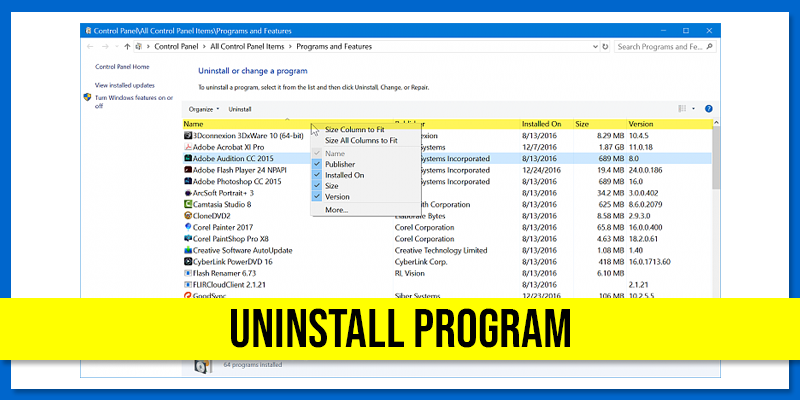
Task: Click the Creative Technology Limited publisher cell
Action: pyautogui.click(x=441, y=251)
